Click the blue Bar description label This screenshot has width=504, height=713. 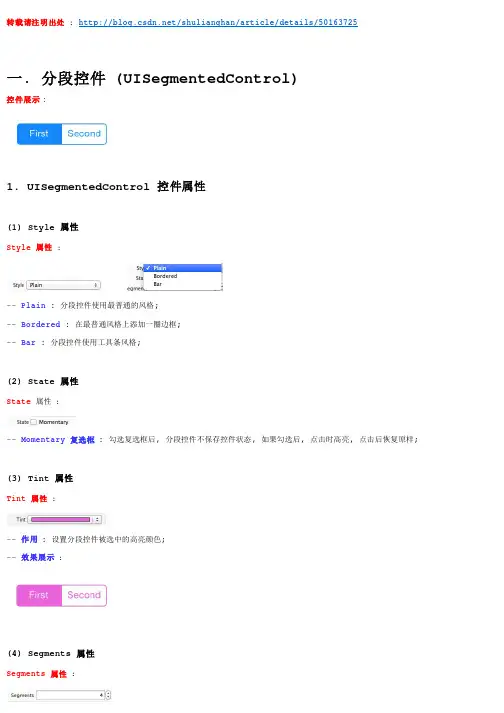(28, 342)
